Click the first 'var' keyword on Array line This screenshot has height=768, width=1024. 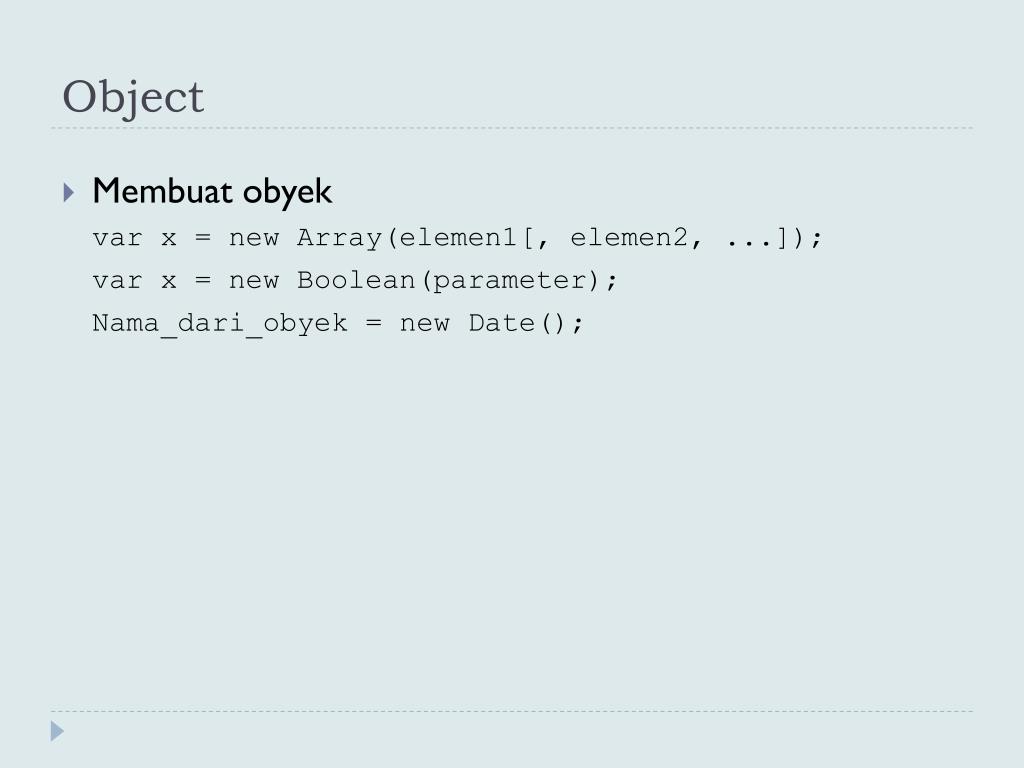click(118, 239)
